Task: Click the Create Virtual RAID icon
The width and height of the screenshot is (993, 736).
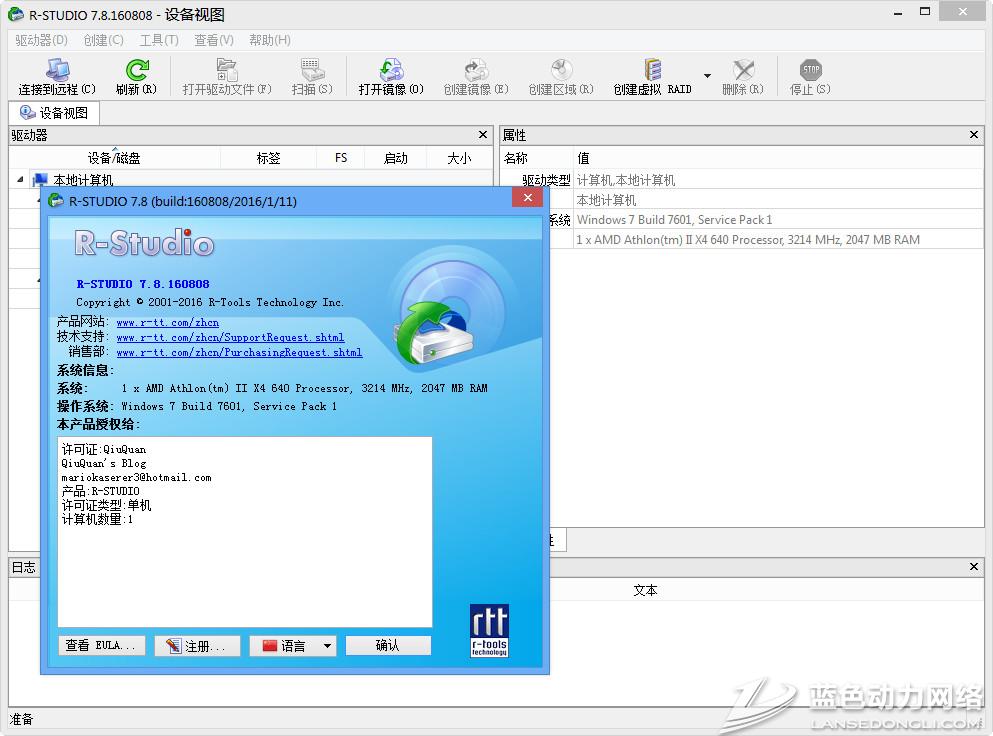Action: click(x=652, y=71)
